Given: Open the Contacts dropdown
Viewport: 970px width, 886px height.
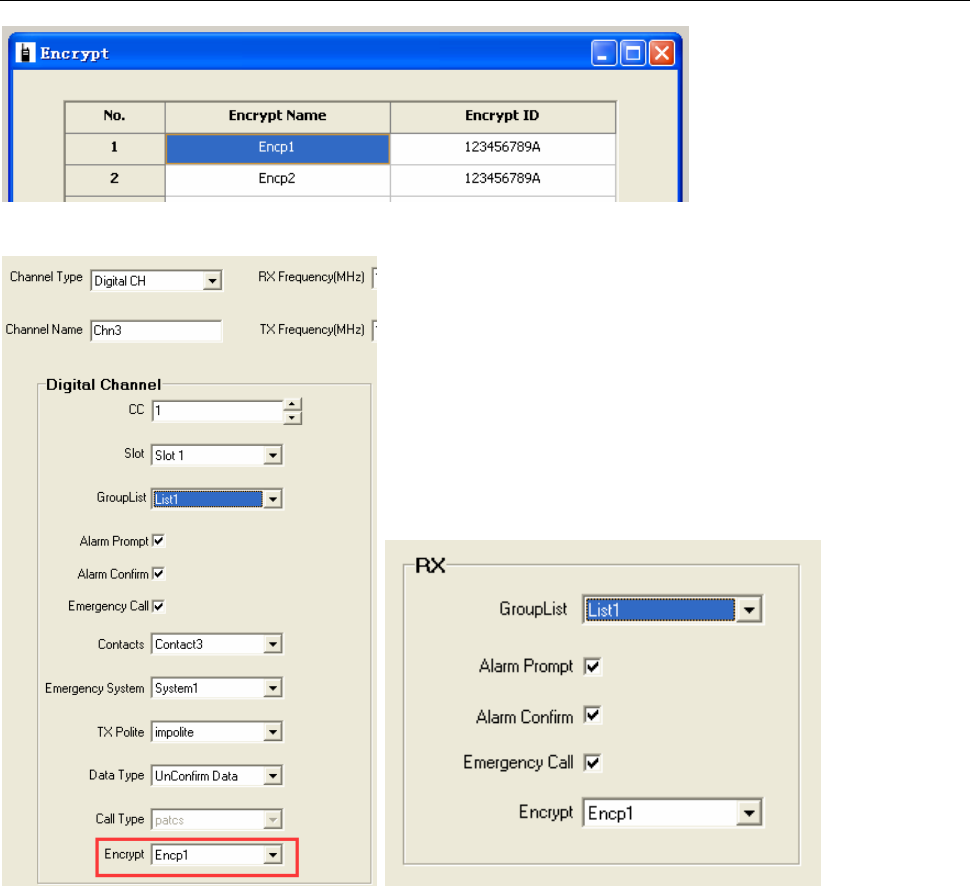Looking at the screenshot, I should [x=273, y=644].
